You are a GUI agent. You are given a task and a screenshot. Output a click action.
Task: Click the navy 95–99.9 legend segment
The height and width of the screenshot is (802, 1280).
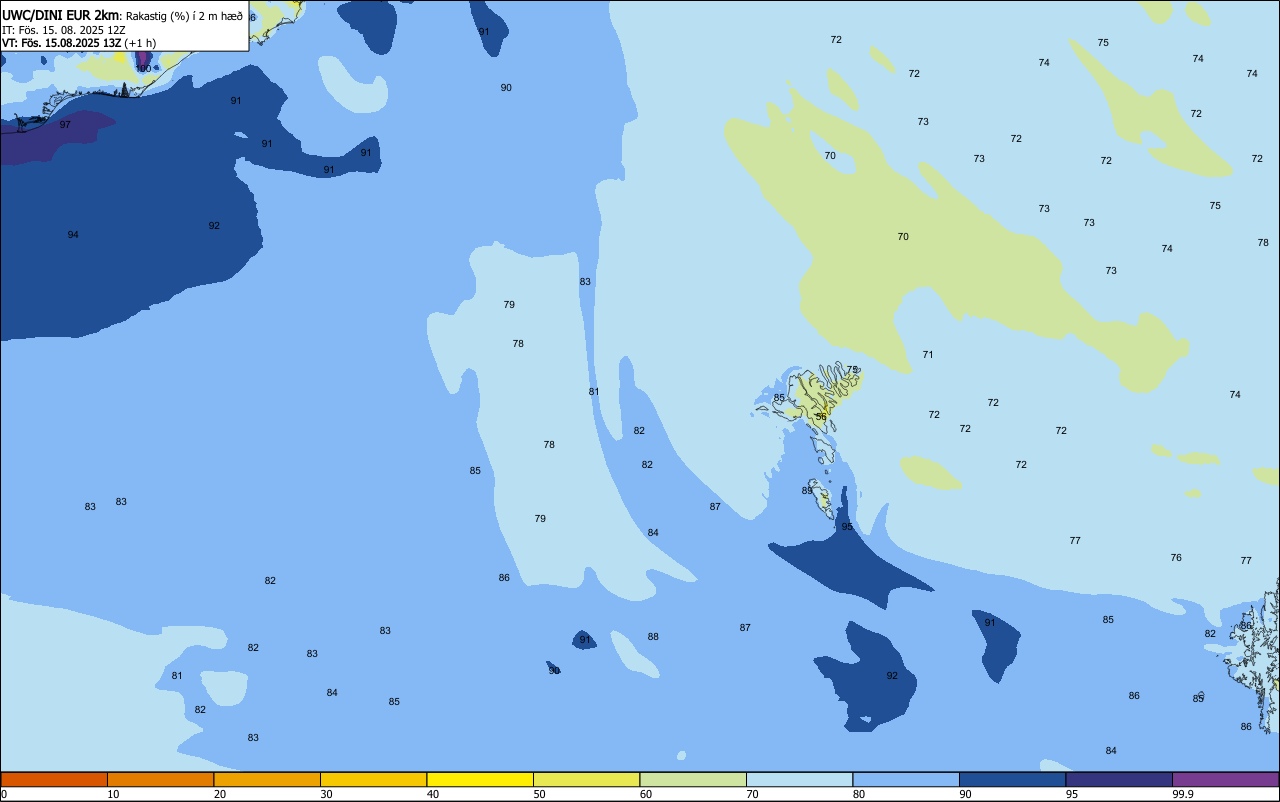point(1119,779)
